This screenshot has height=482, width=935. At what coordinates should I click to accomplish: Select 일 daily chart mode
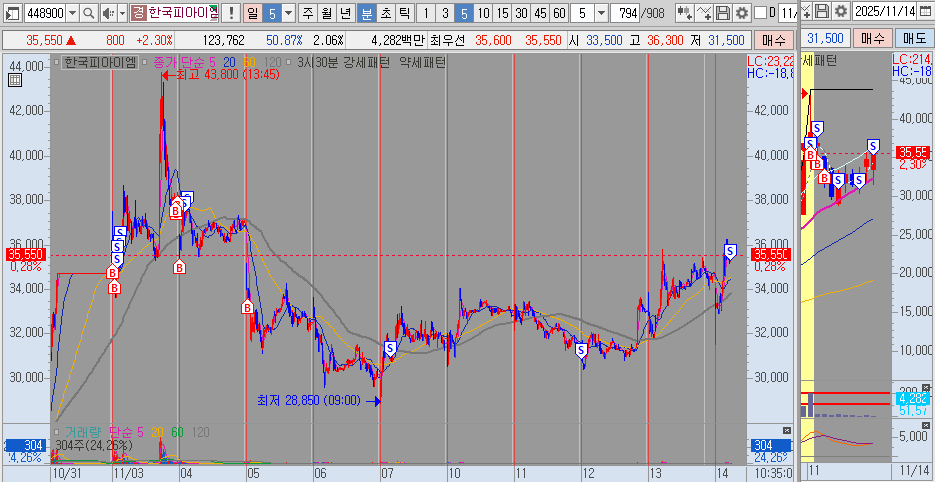(253, 13)
